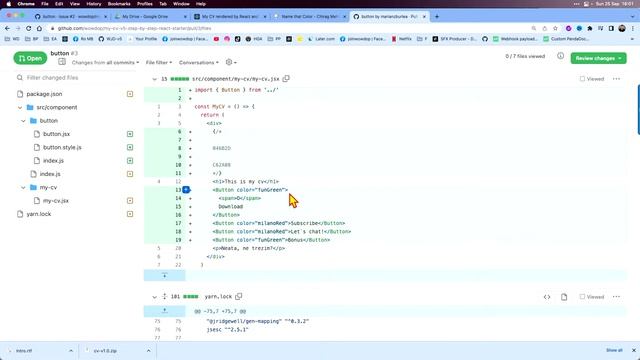
Task: Focus the Filter changed files field
Action: coord(76,78)
